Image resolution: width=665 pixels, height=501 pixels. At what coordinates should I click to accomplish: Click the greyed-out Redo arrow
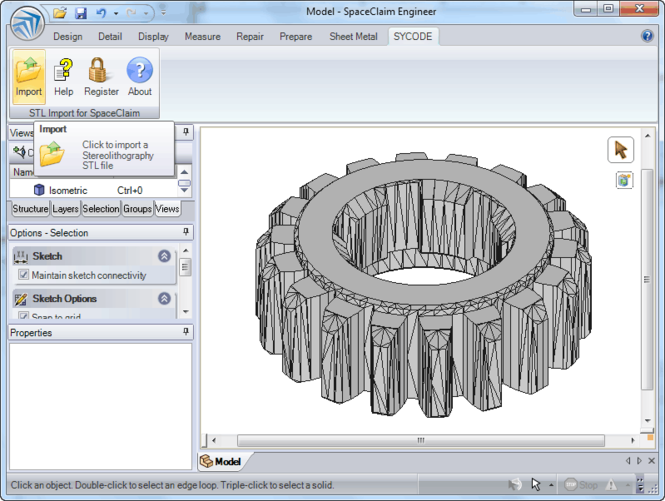(x=131, y=13)
